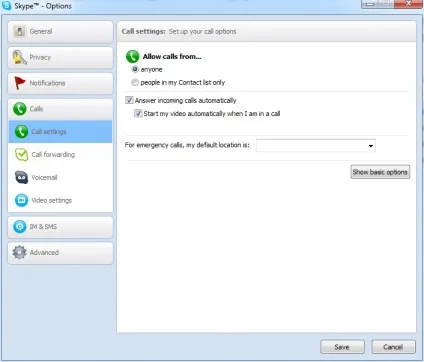Close the Skype Options window
Viewport: 424px width, 362px height.
408,4
